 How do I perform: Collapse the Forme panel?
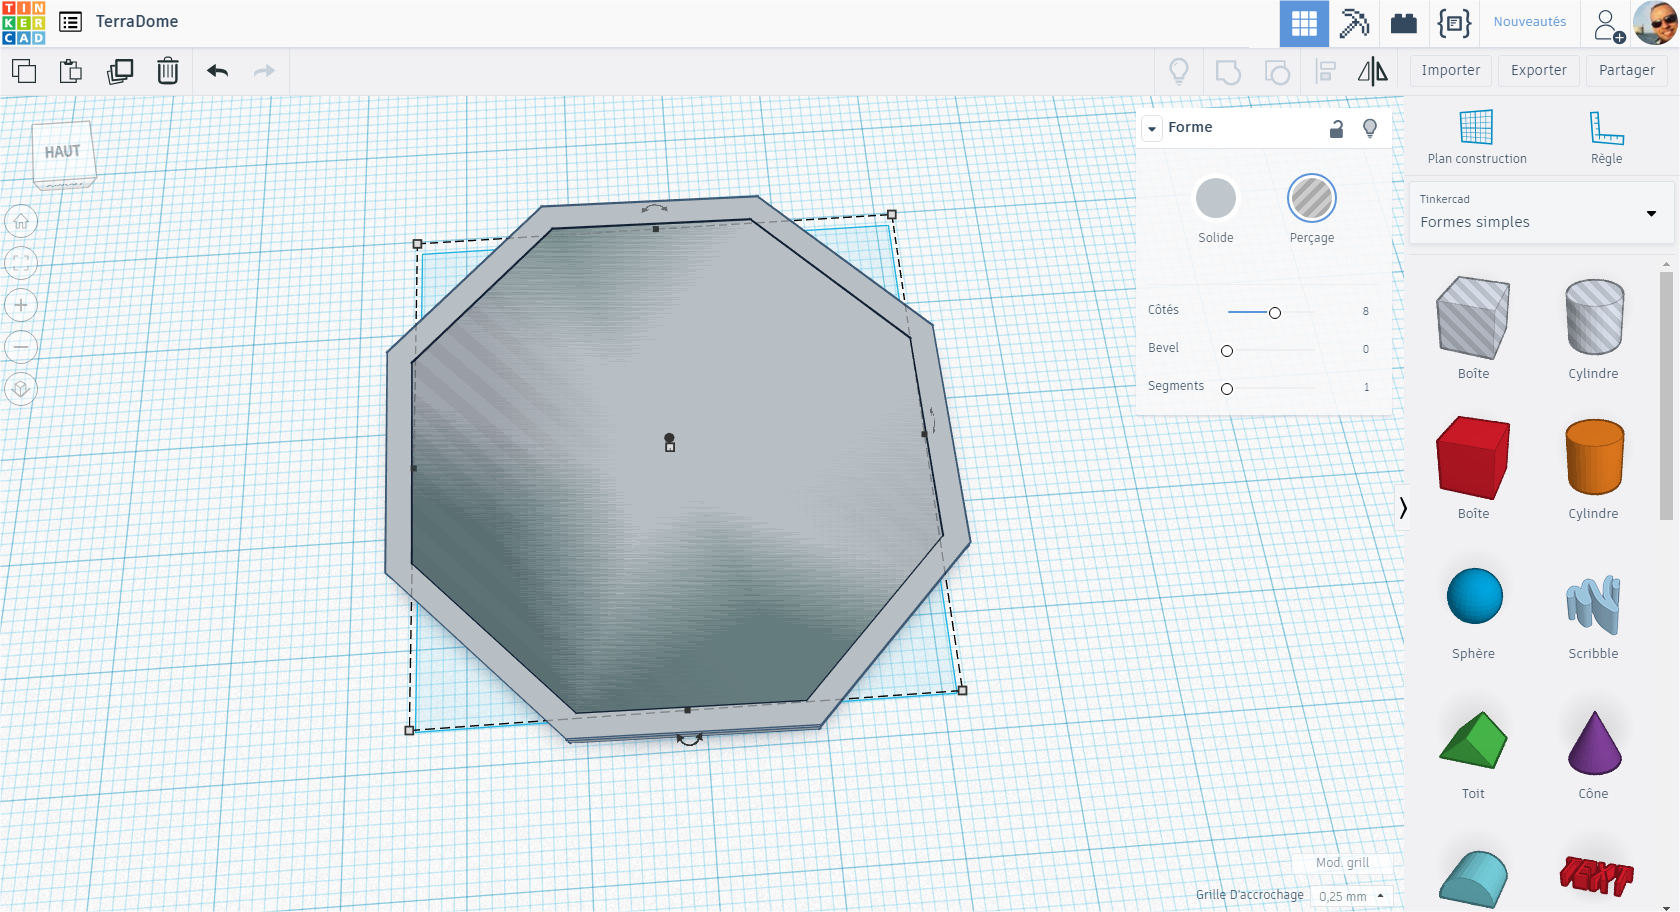pos(1151,128)
